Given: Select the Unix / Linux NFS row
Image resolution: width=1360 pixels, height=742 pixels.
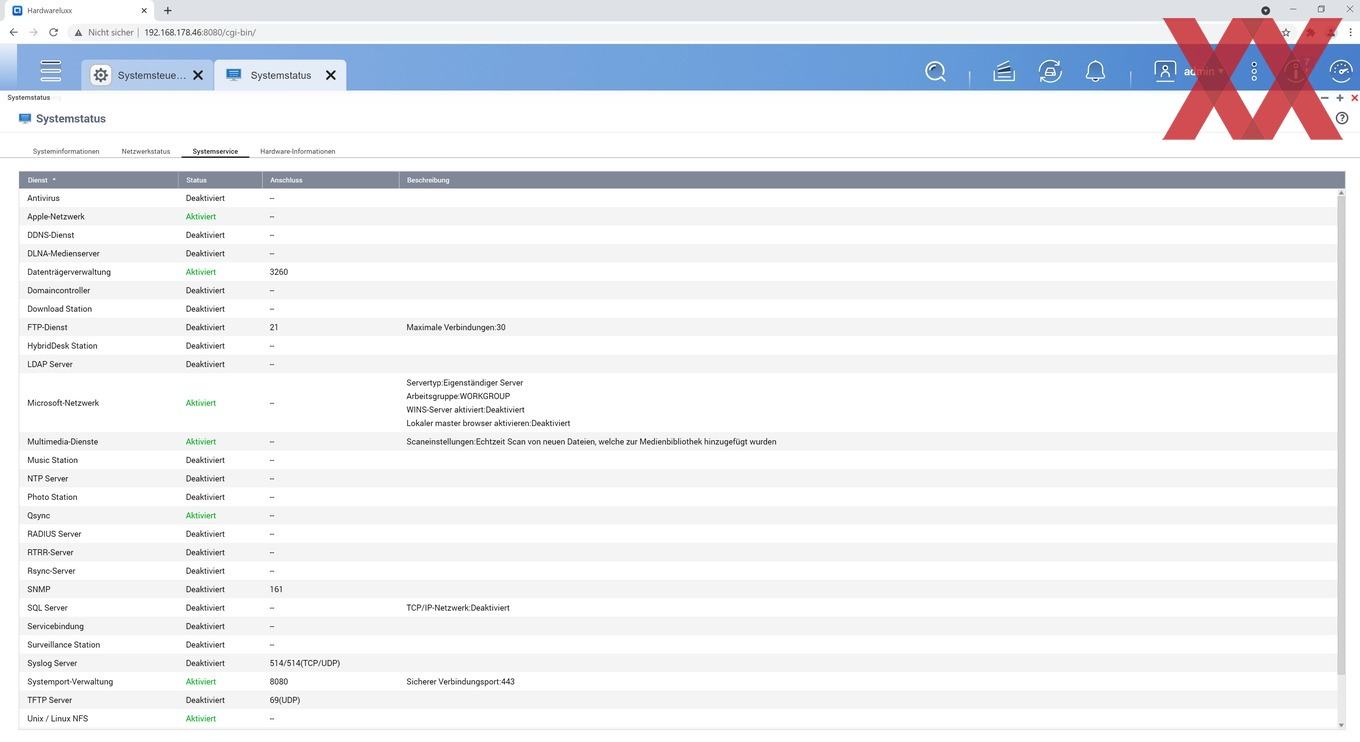Looking at the screenshot, I should 678,719.
